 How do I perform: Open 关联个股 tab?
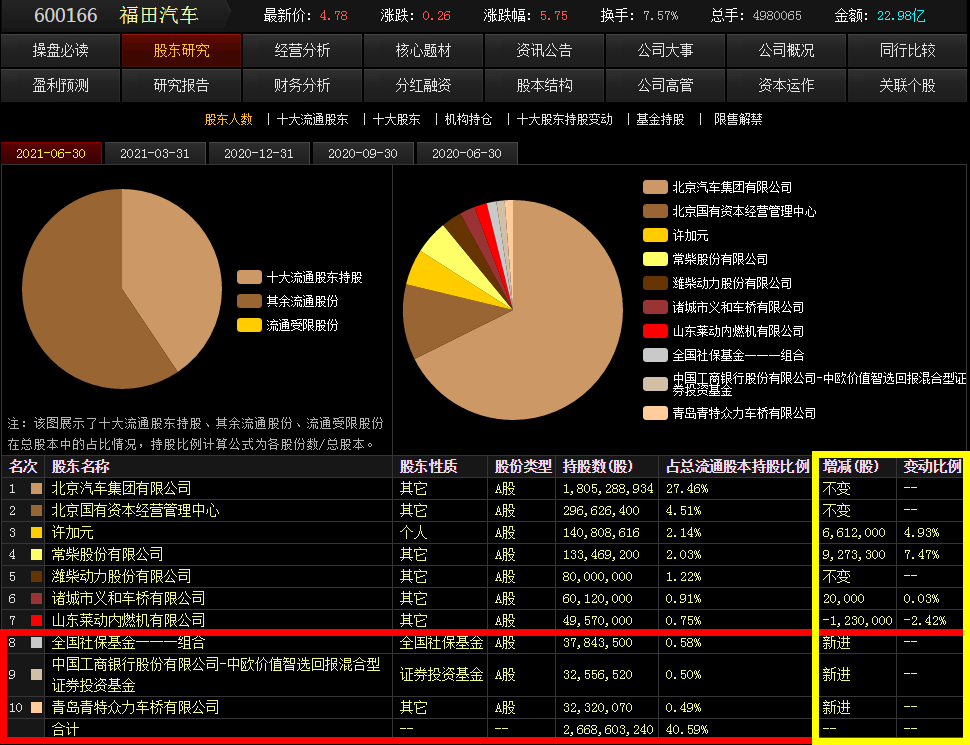point(908,85)
